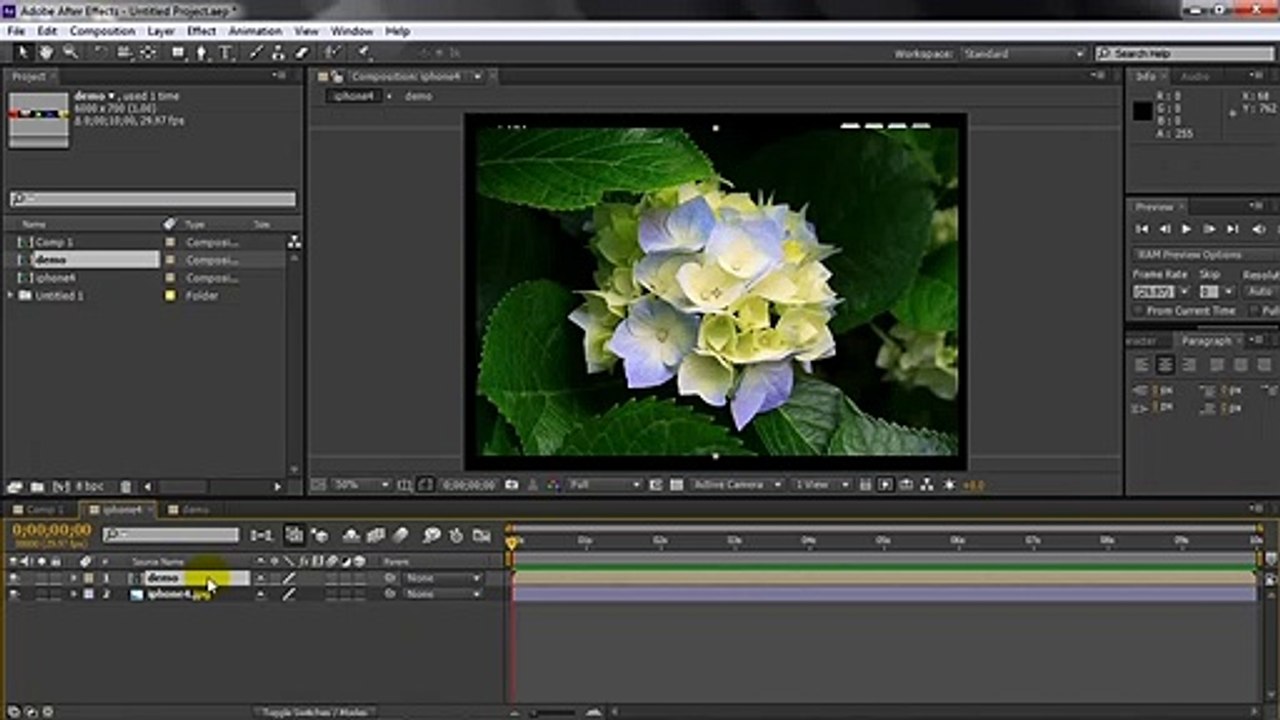
Task: Switch to the Paragraph panel tab
Action: coord(1206,341)
